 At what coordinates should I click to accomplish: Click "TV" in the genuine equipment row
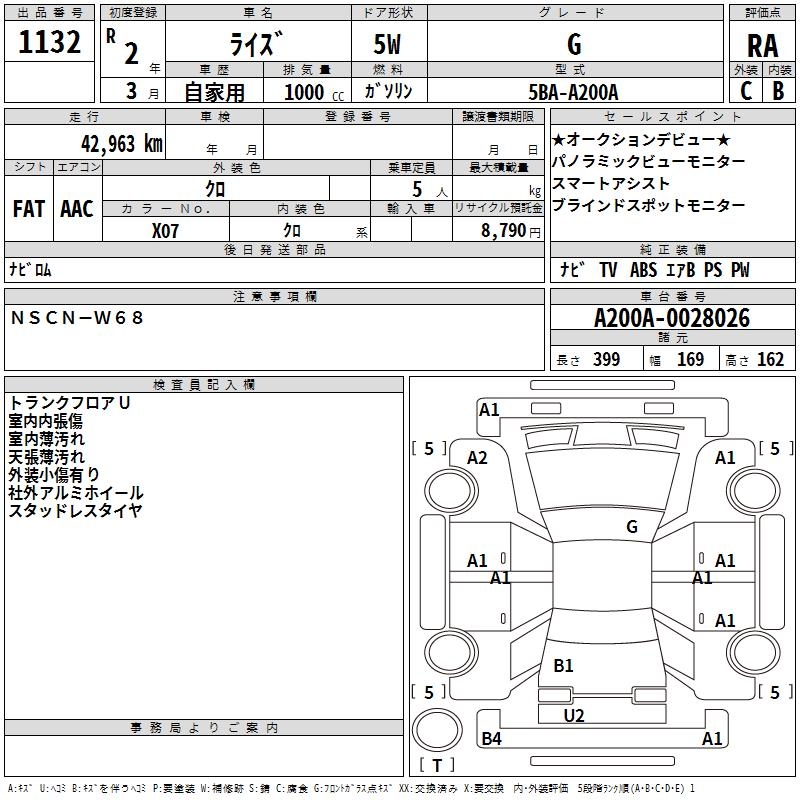coord(608,269)
